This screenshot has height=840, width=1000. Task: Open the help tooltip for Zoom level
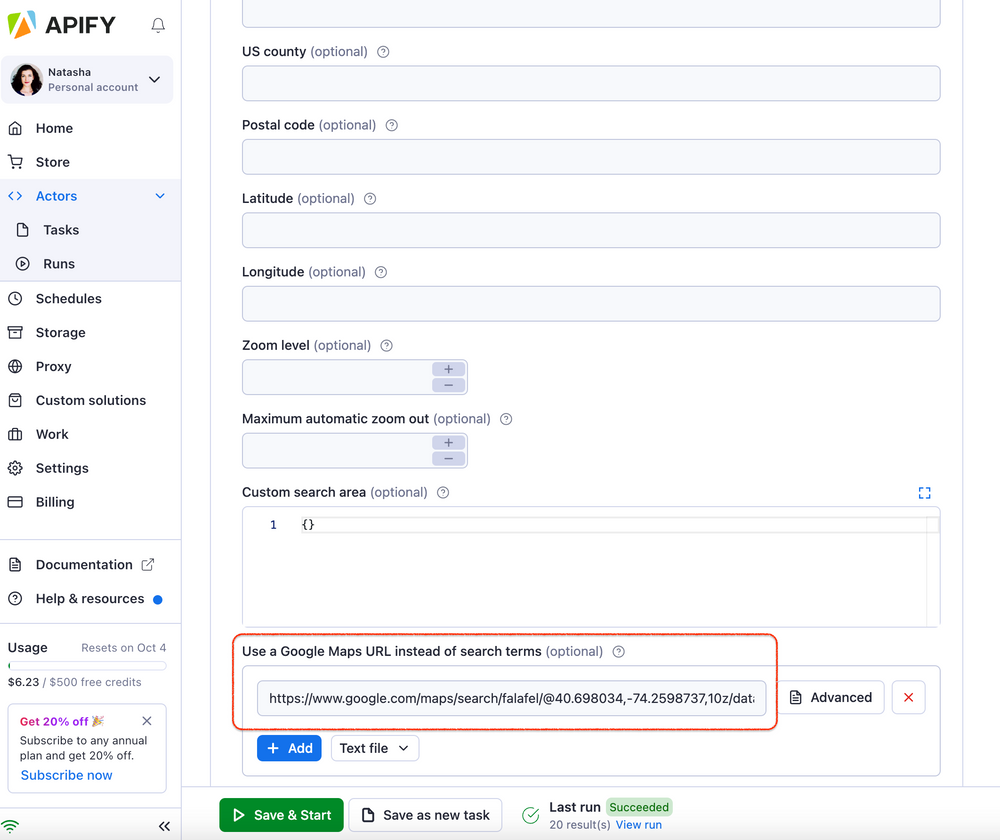click(x=386, y=345)
